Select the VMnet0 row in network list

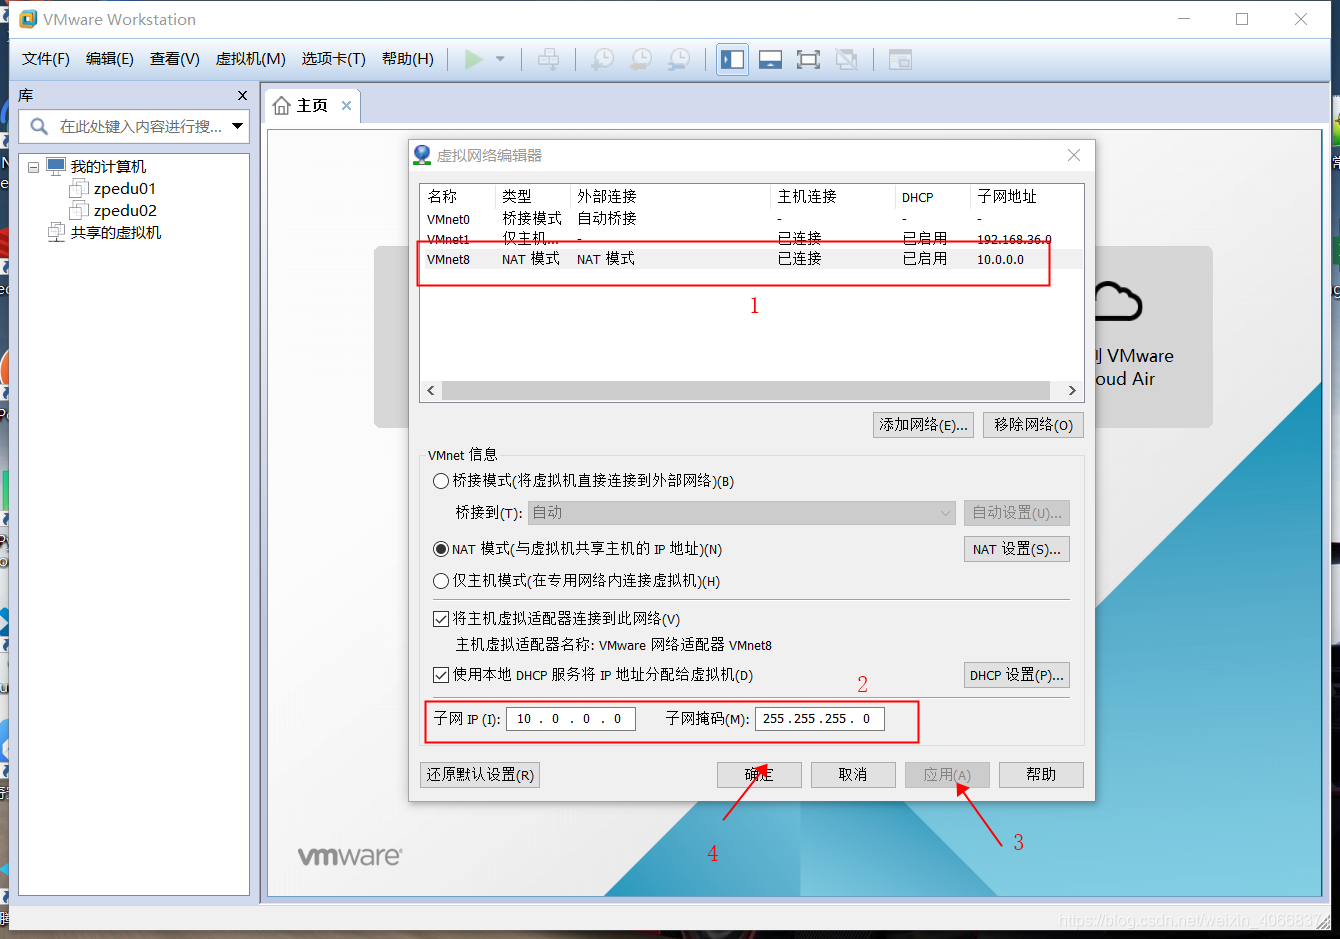coord(751,219)
